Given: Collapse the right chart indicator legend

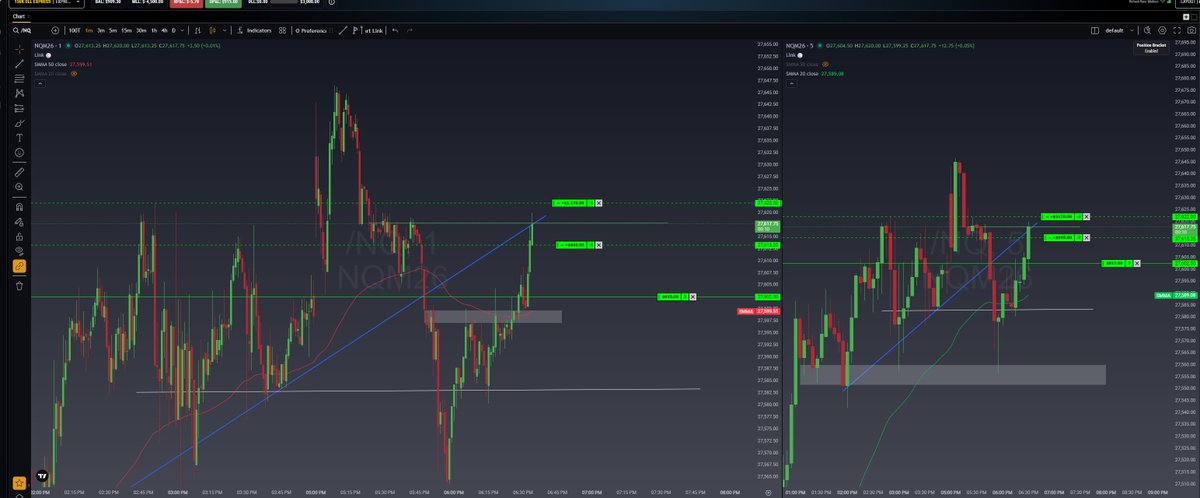Looking at the screenshot, I should tap(792, 83).
